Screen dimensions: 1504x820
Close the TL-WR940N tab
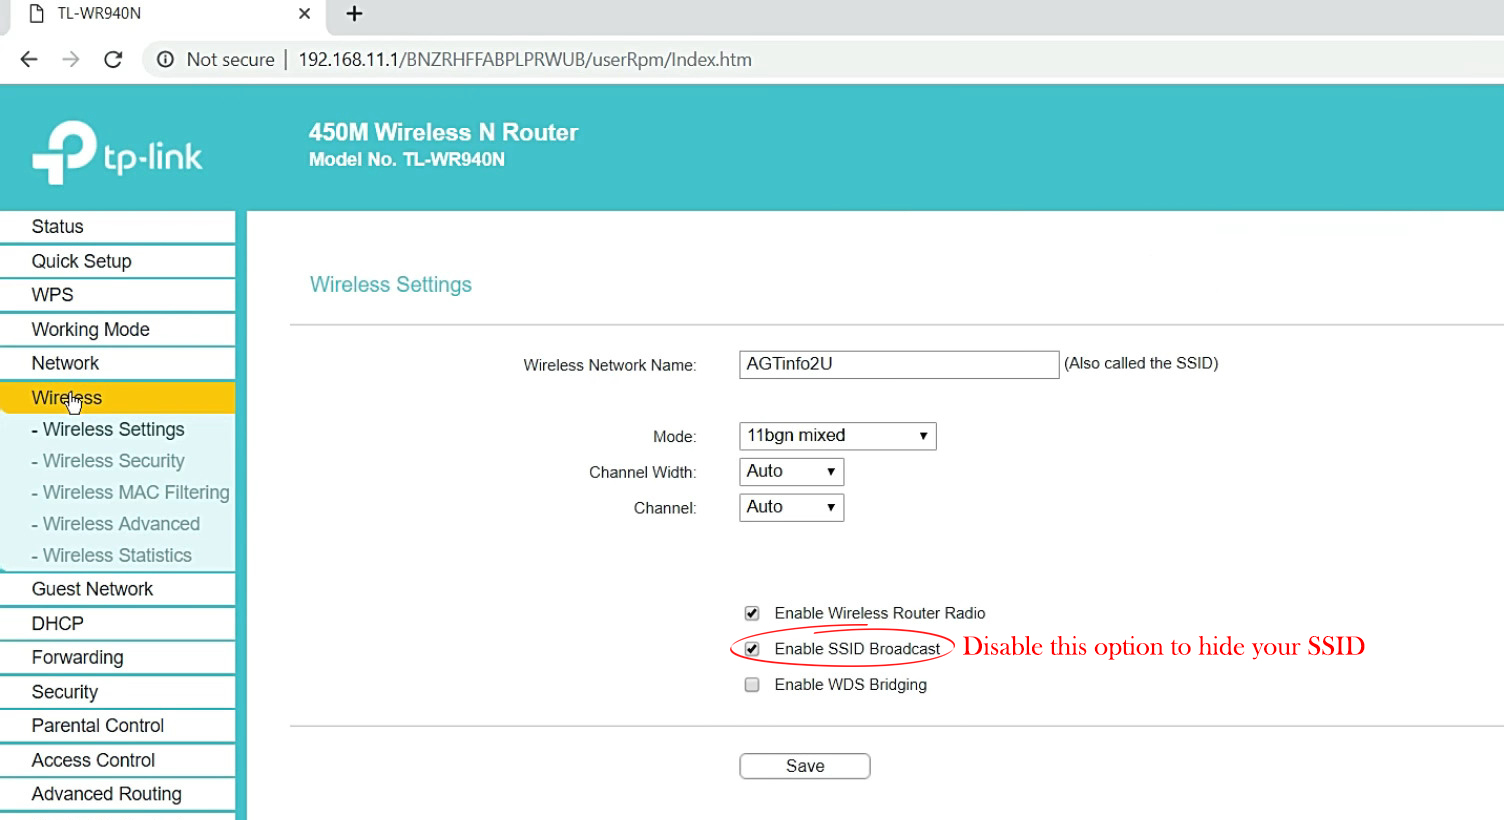304,14
